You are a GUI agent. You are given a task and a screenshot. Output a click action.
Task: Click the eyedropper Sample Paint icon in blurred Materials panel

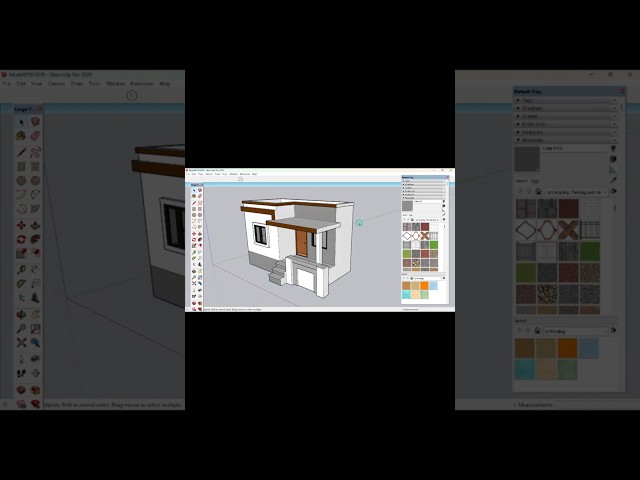click(613, 180)
